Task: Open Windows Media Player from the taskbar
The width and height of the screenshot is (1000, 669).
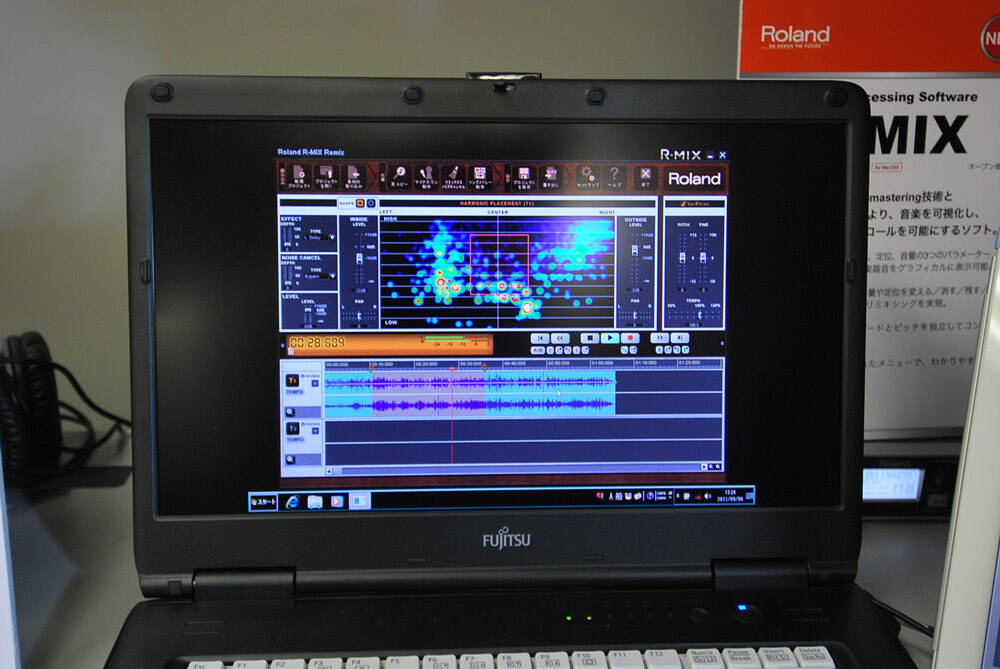Action: coord(337,502)
